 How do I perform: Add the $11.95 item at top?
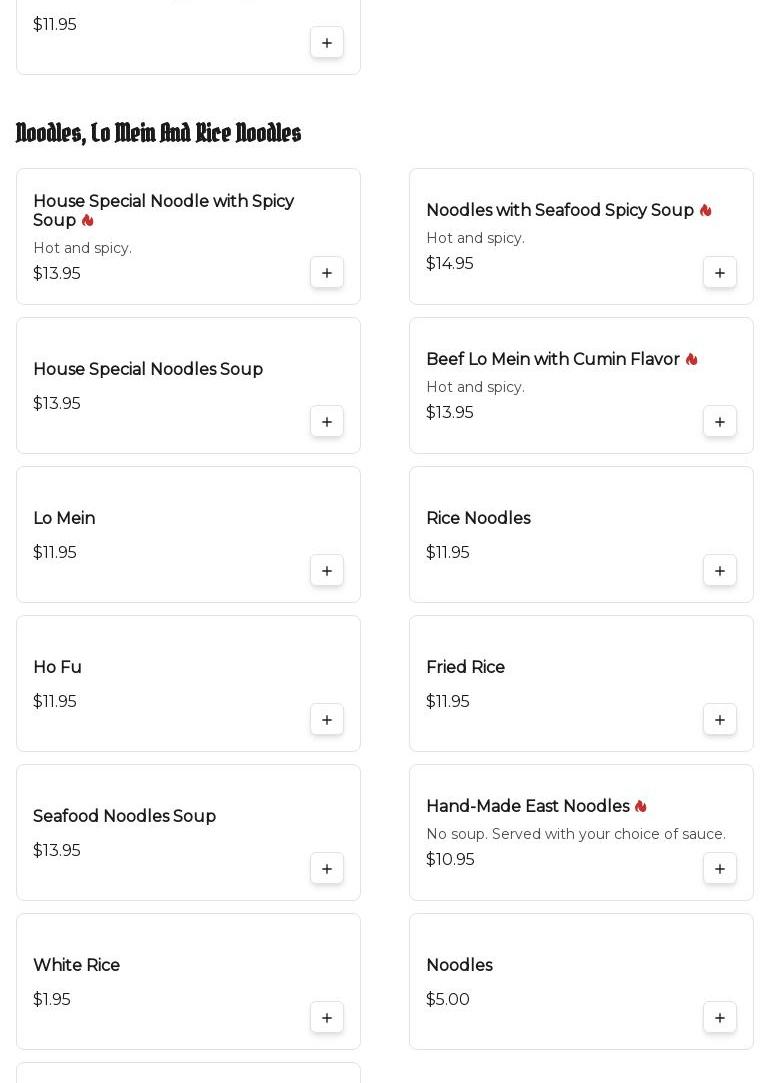tap(327, 43)
